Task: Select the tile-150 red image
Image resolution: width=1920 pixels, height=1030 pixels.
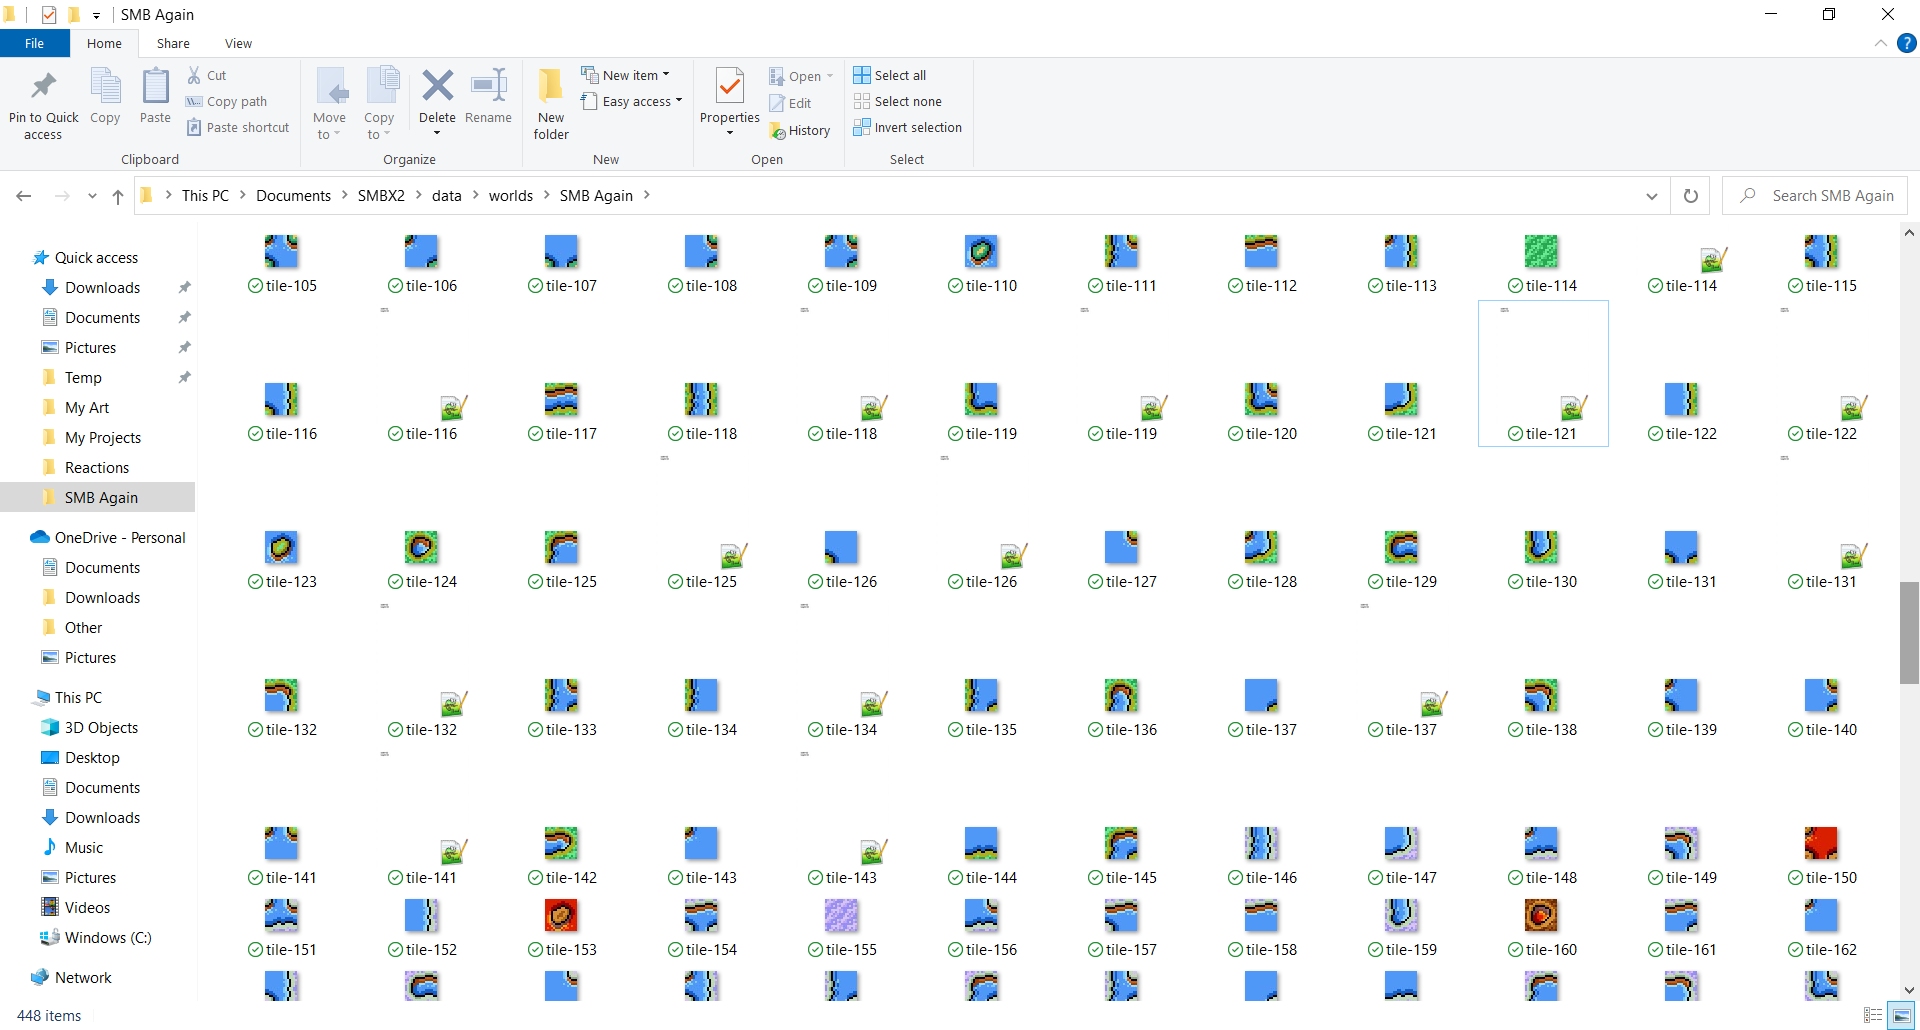Action: click(1821, 843)
